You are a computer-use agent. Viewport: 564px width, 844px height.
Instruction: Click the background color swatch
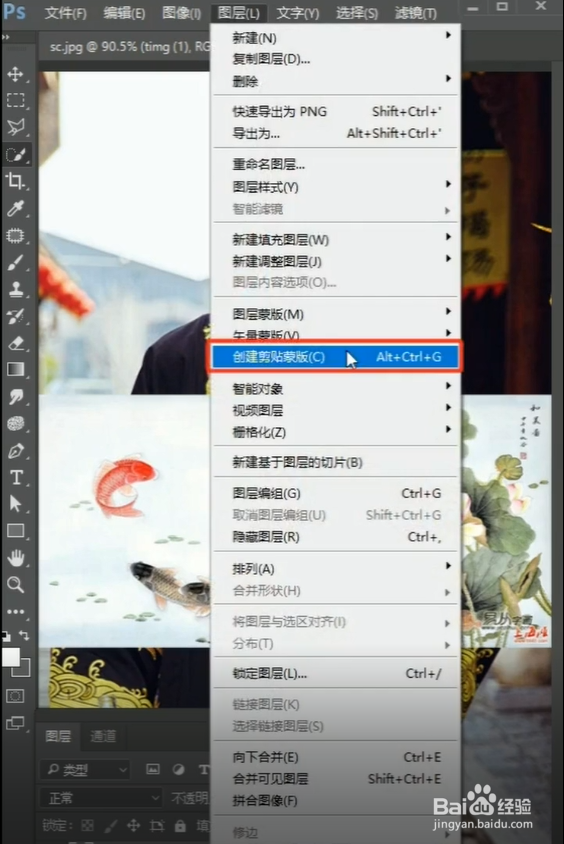point(23,670)
